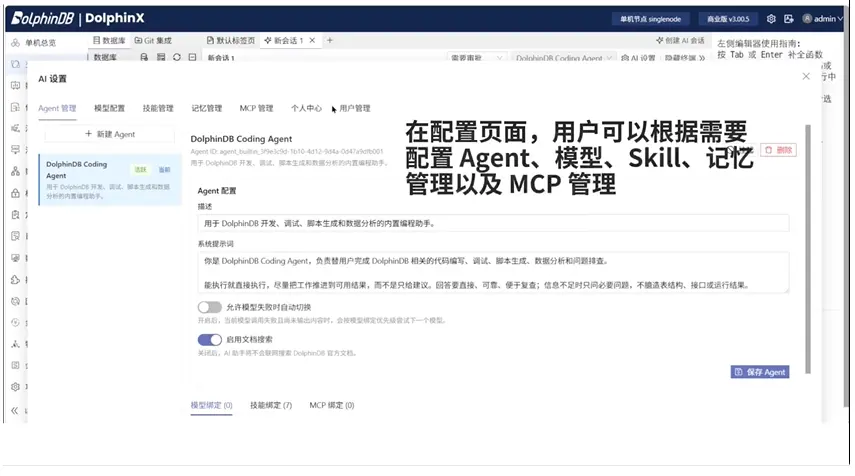Add a new tab with plus icon

(329, 40)
